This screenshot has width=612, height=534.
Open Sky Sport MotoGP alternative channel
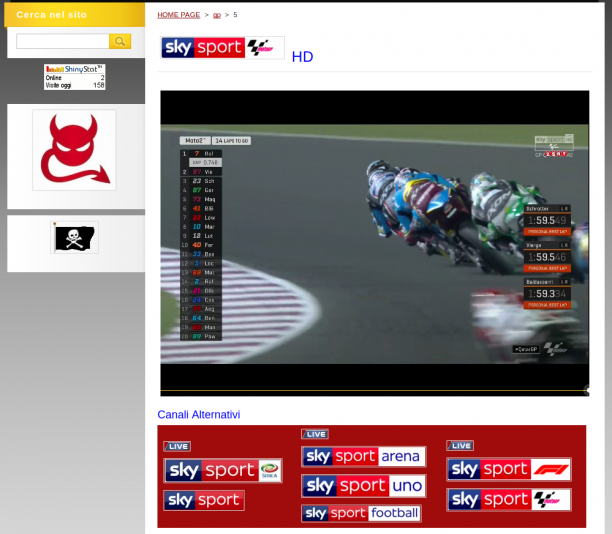pyautogui.click(x=509, y=500)
